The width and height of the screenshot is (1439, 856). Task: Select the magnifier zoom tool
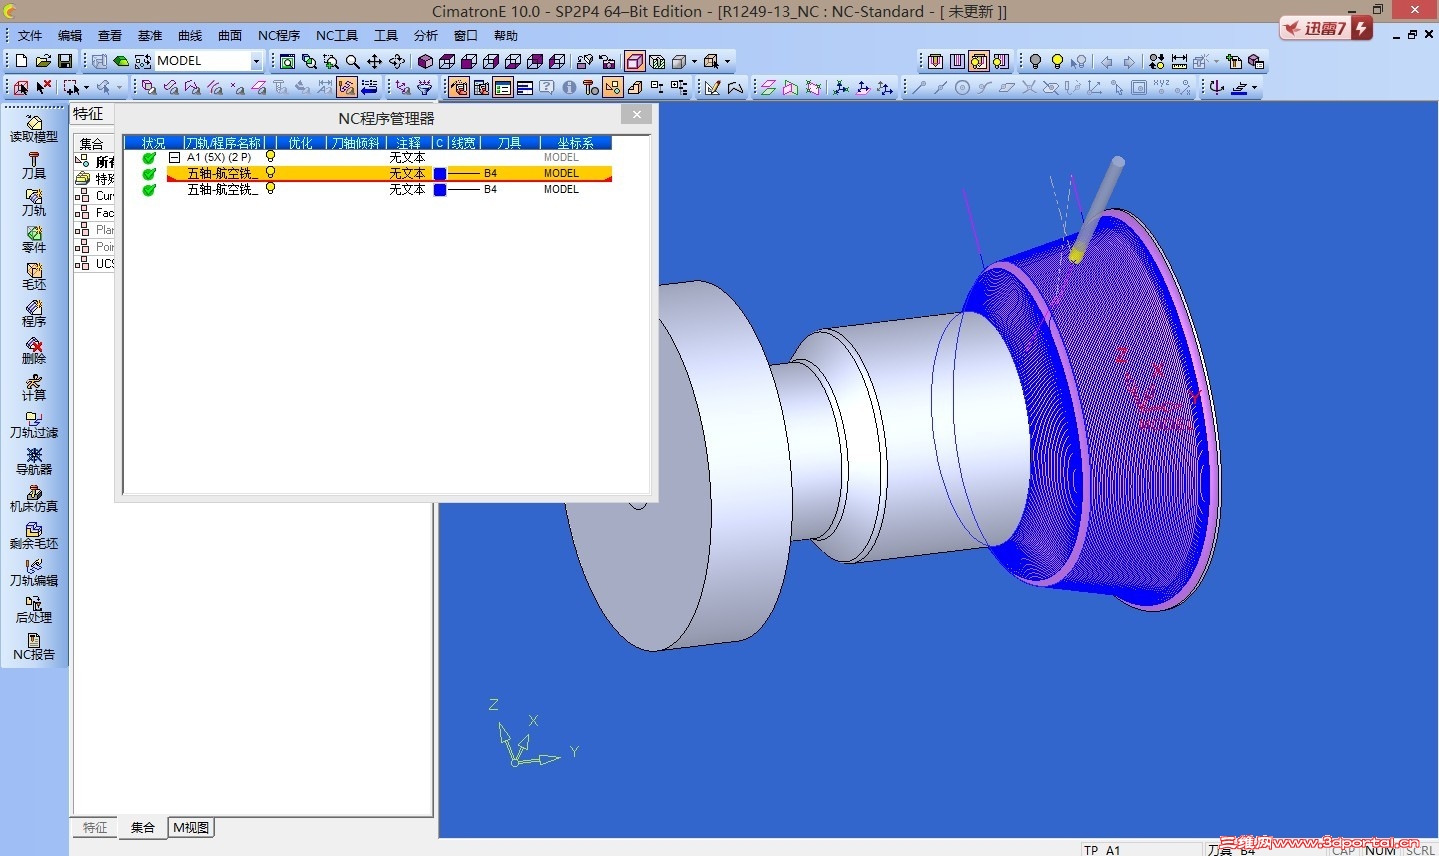pyautogui.click(x=353, y=61)
